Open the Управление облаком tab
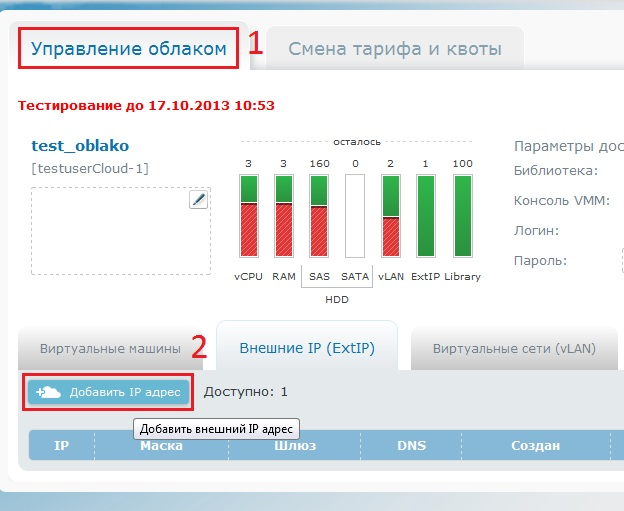 128,48
